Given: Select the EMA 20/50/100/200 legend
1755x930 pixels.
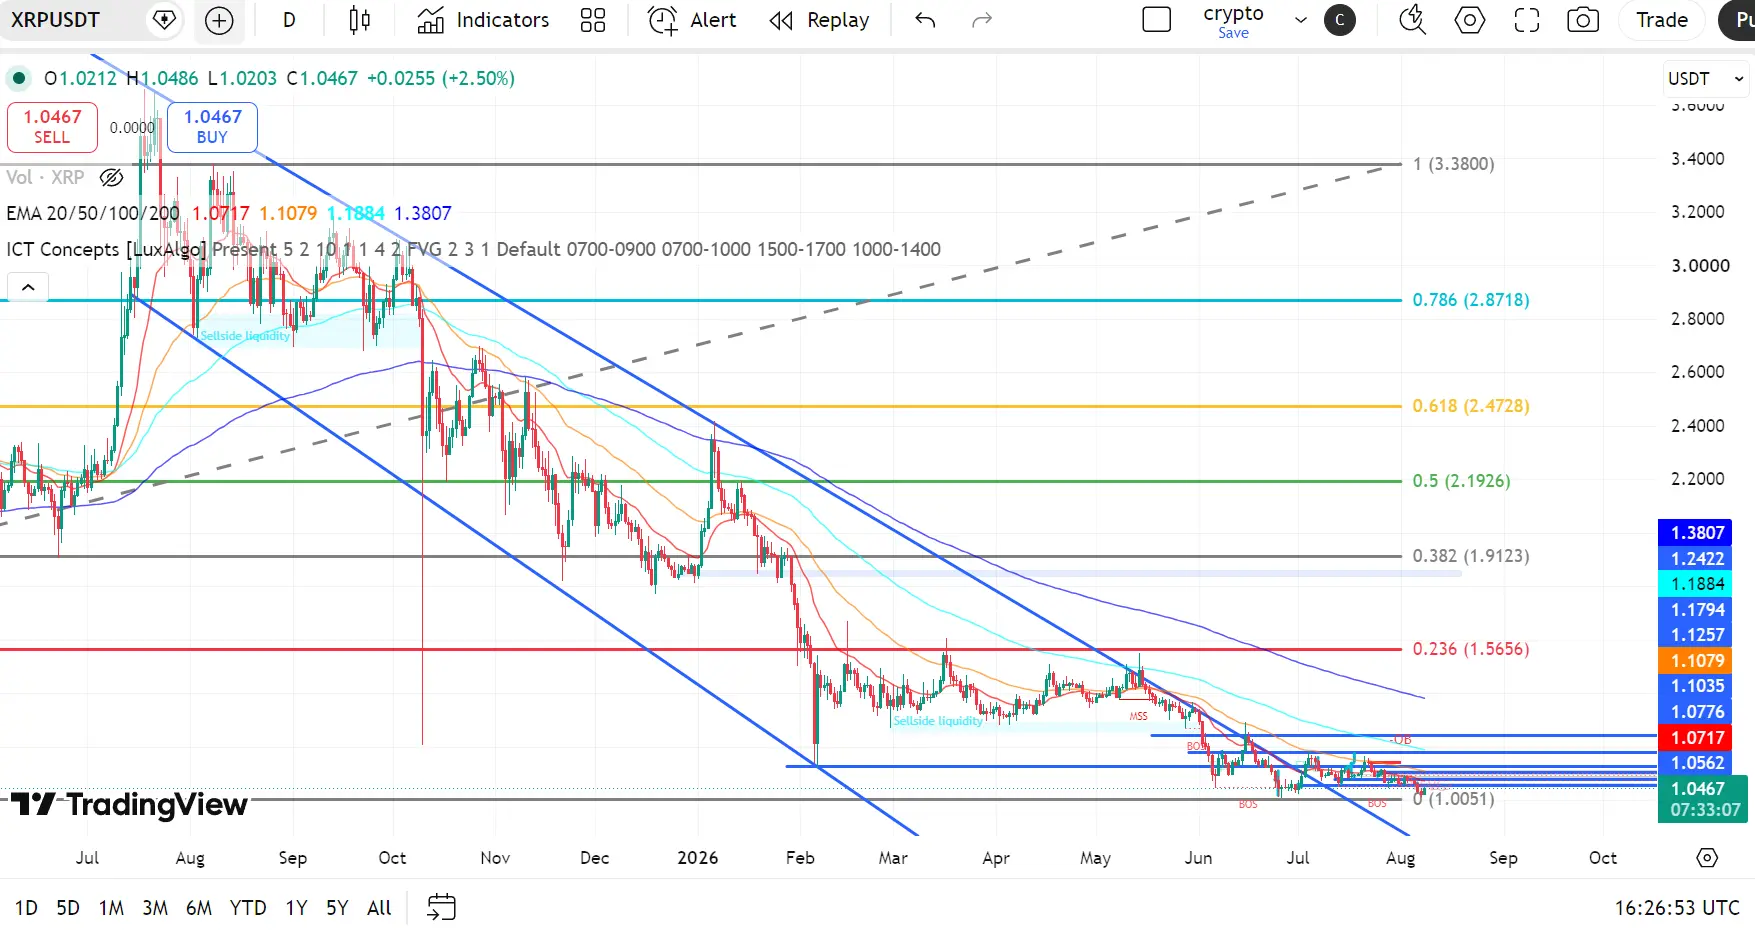Looking at the screenshot, I should (93, 213).
